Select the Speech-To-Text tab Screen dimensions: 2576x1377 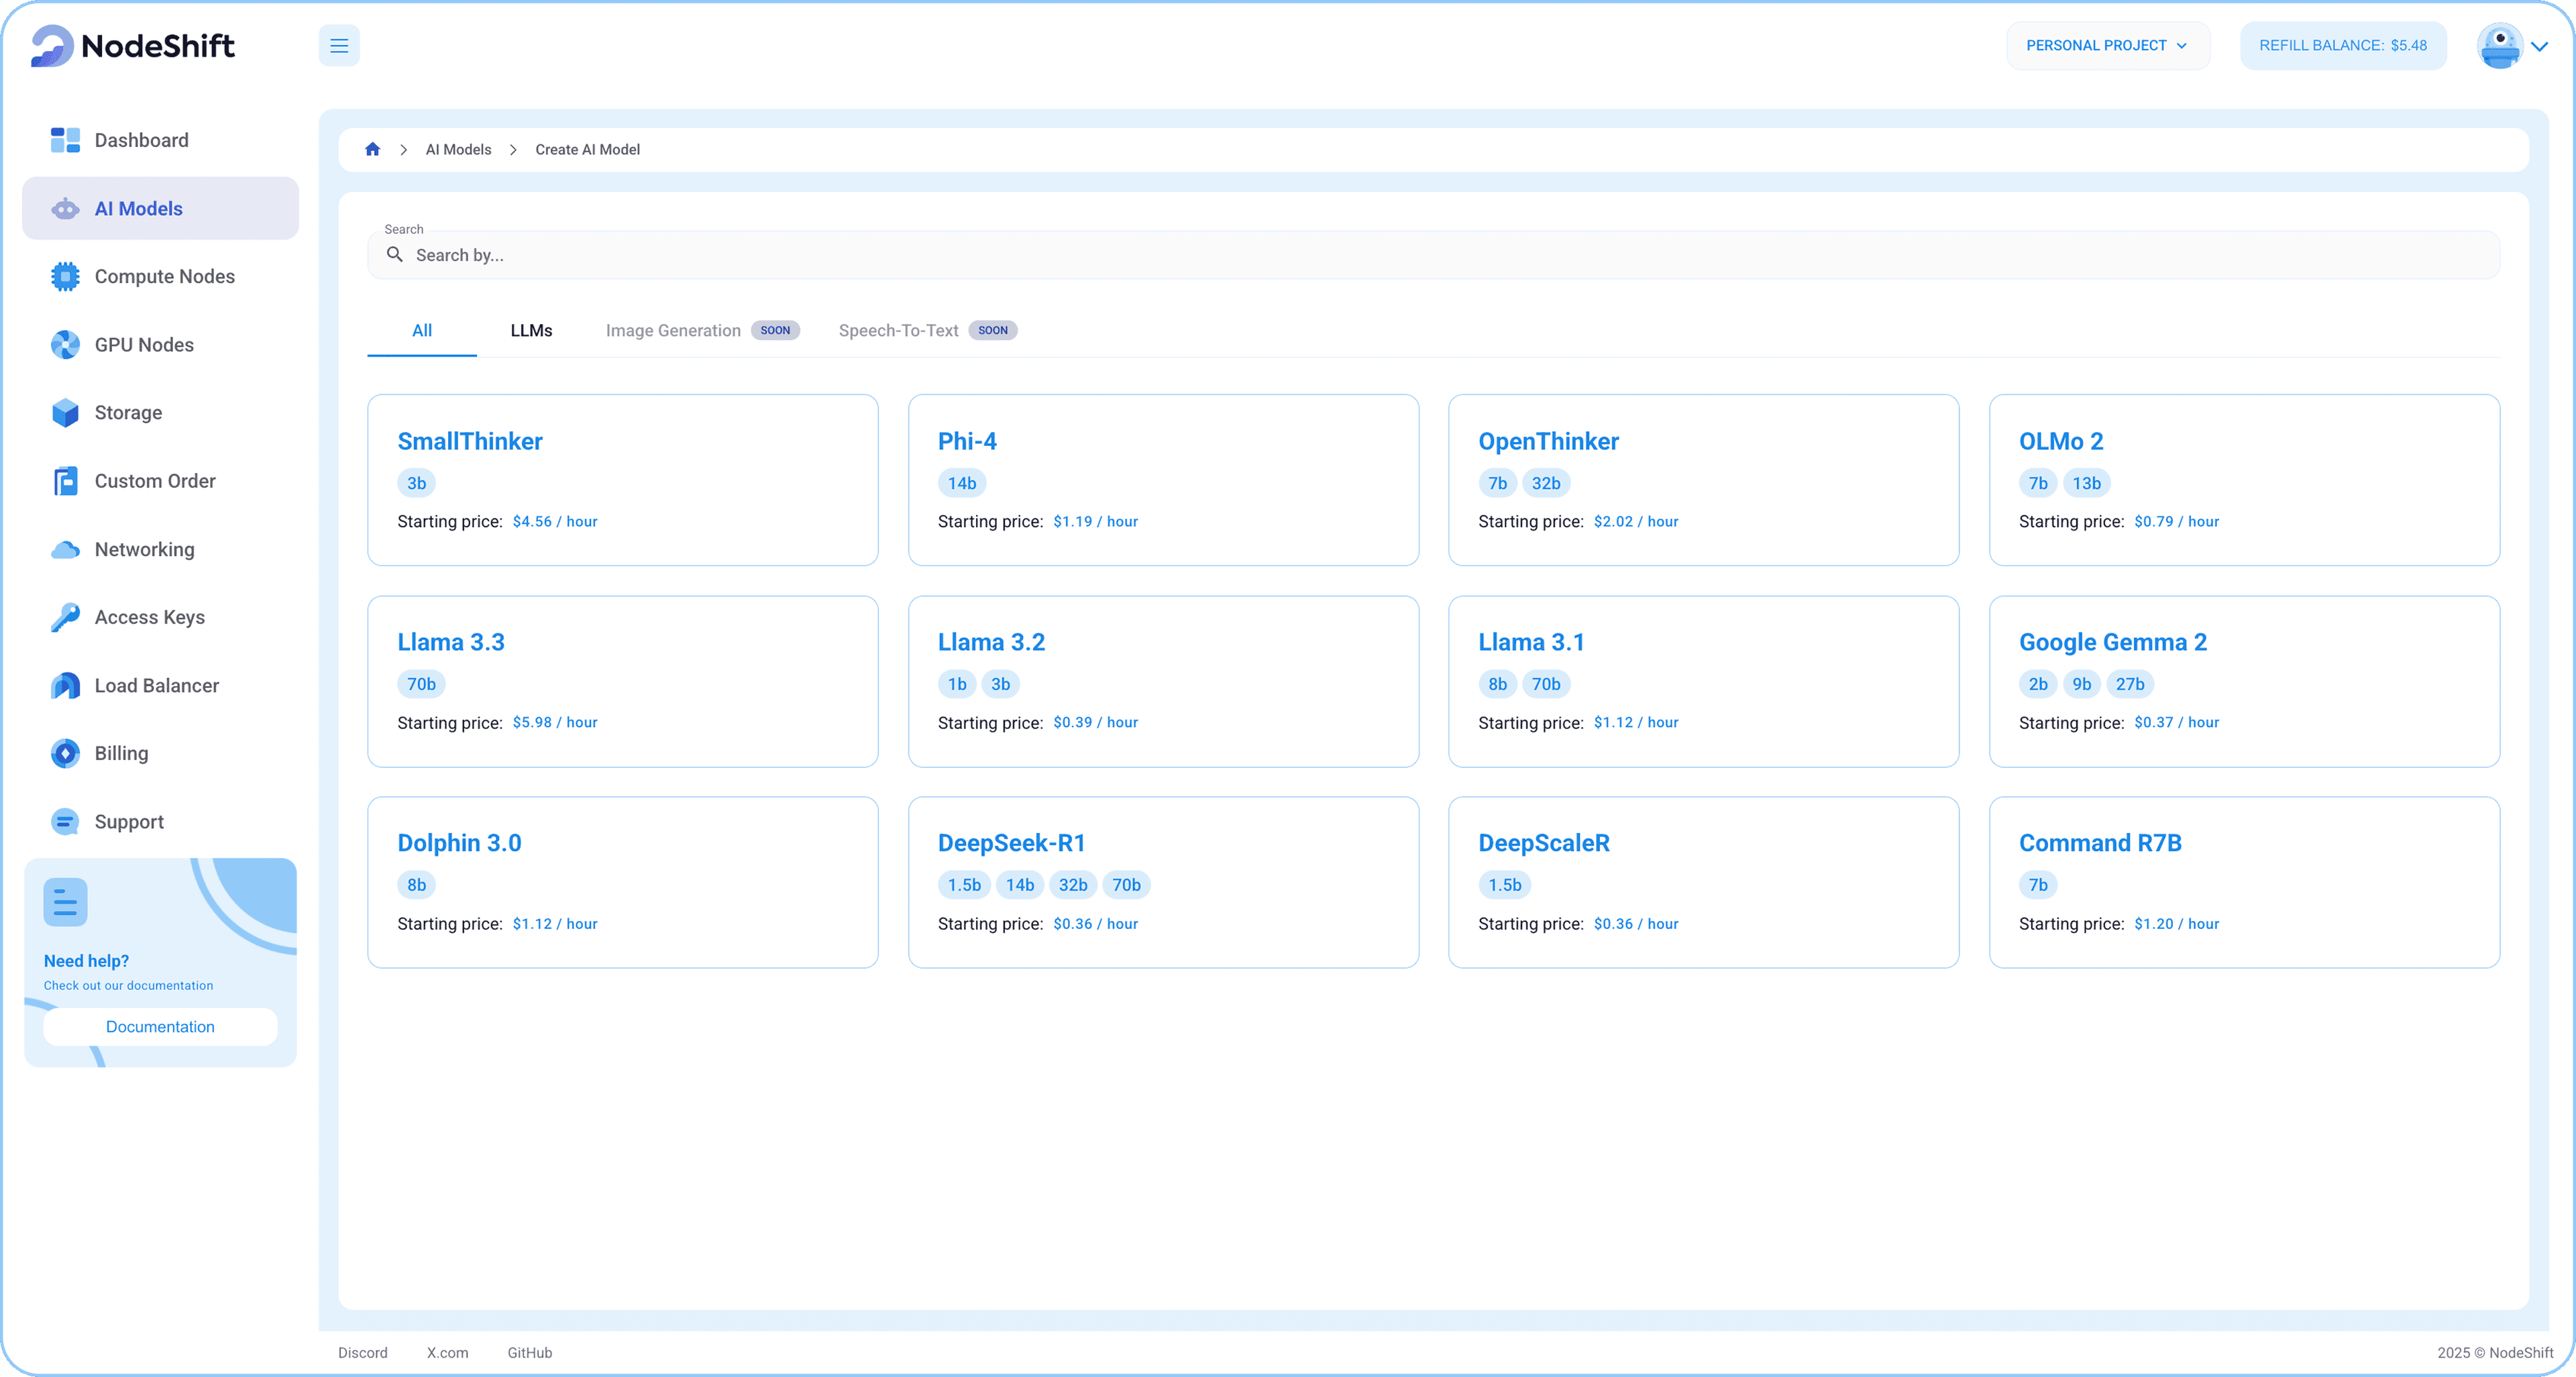(927, 331)
